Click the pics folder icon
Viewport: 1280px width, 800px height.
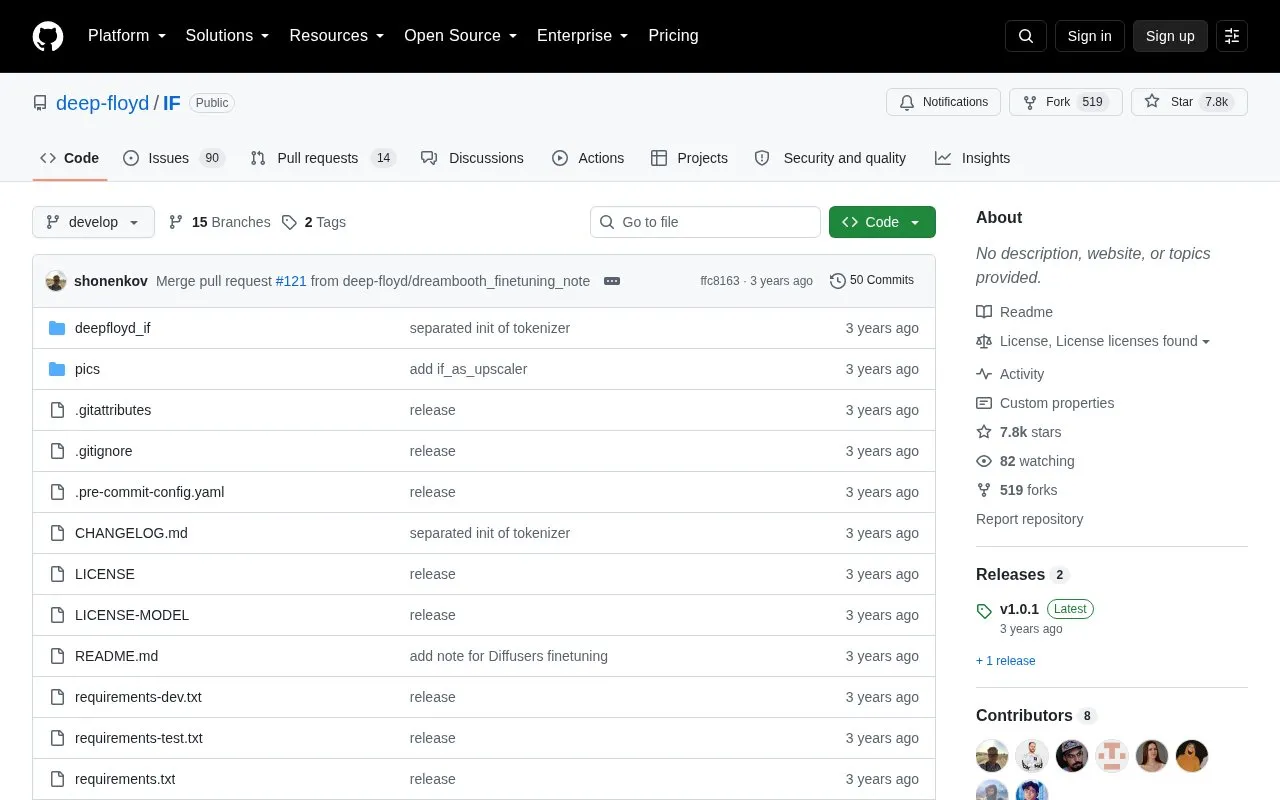(x=57, y=369)
